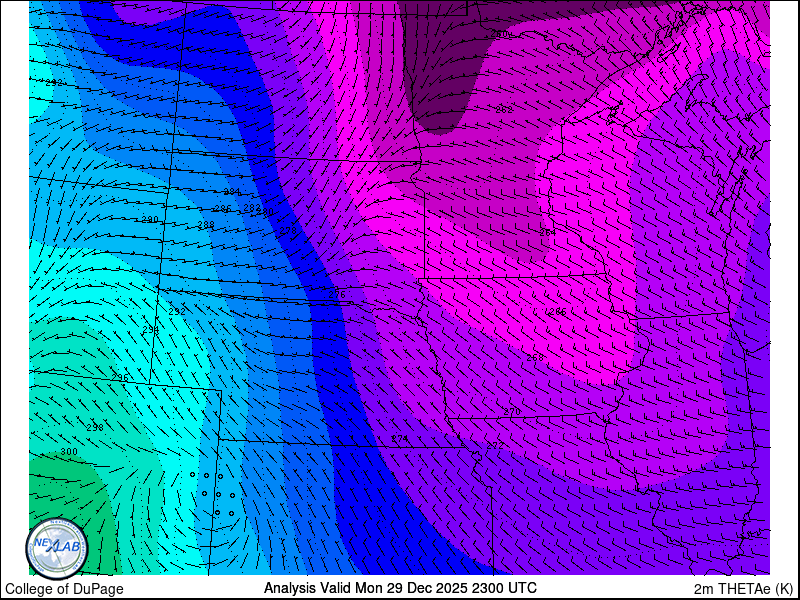Click the 294 contour label
This screenshot has height=600, width=800.
(x=151, y=330)
